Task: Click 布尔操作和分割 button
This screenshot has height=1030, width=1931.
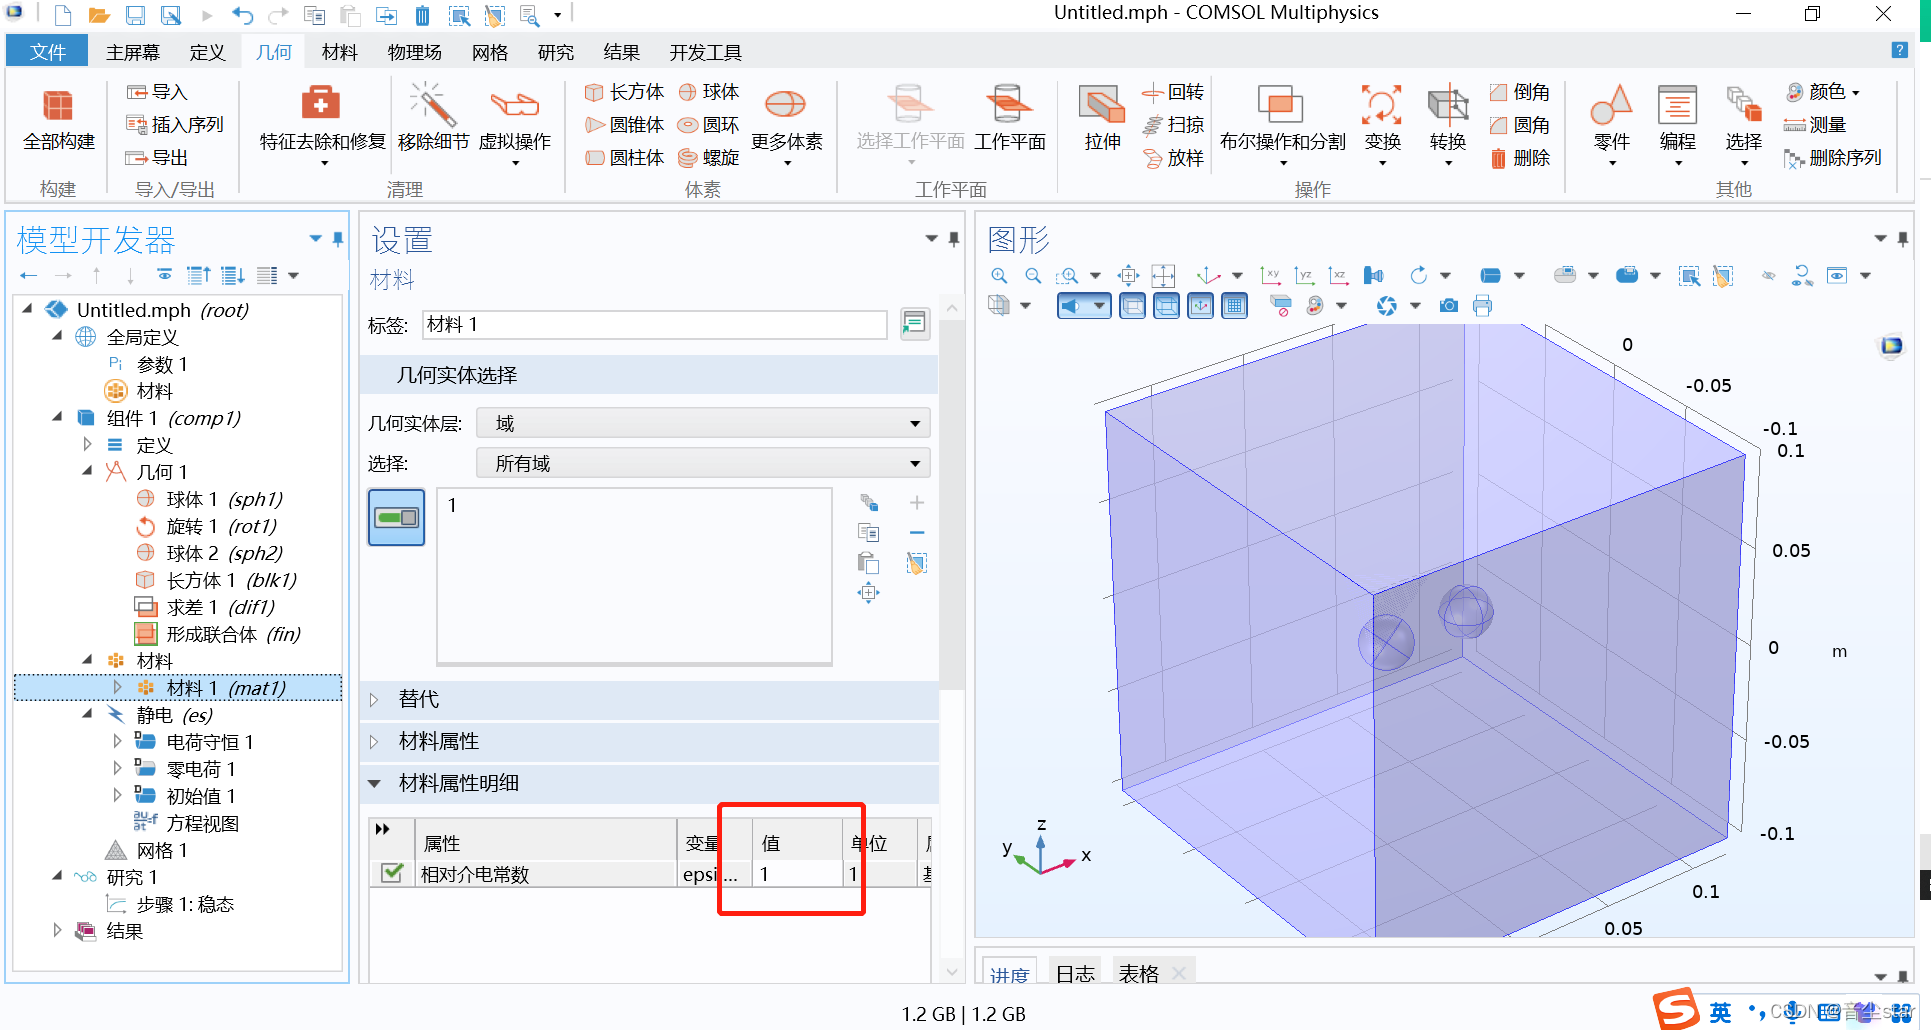Action: click(1282, 124)
